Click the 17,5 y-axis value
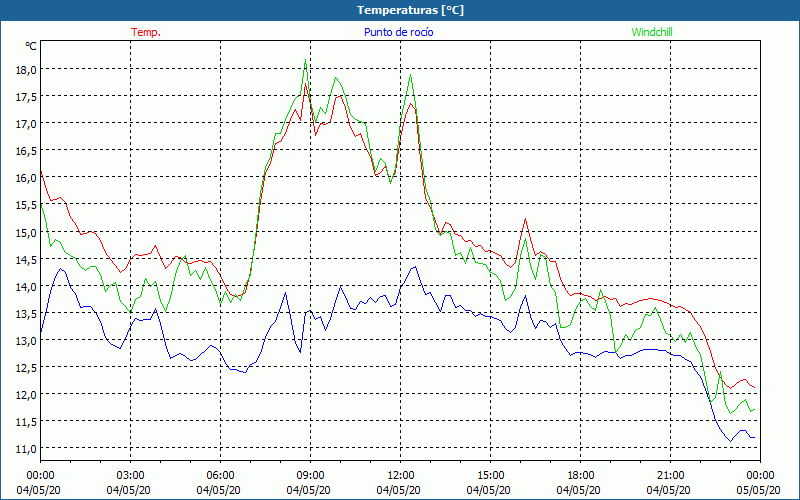Viewport: 800px width, 500px height. (26, 96)
